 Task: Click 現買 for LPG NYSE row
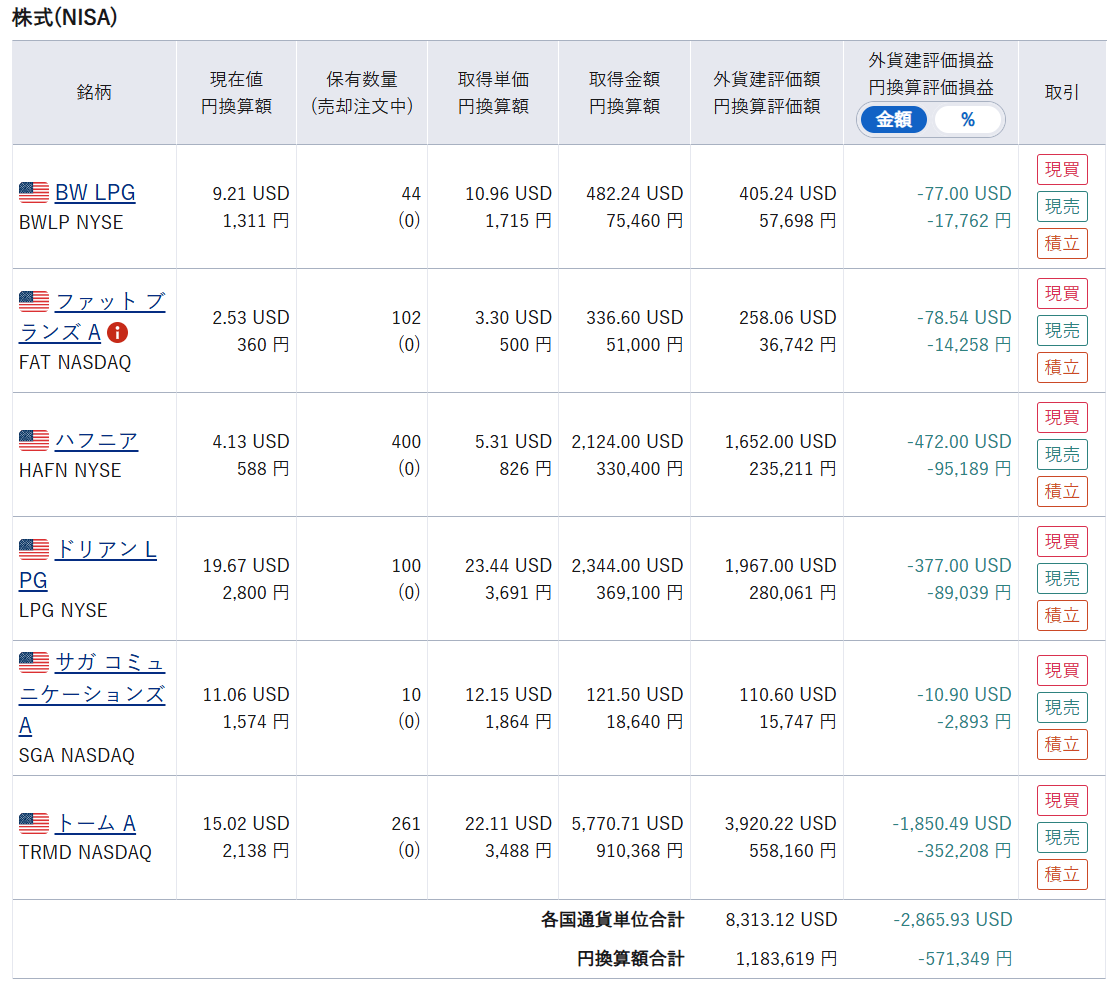tap(1062, 542)
